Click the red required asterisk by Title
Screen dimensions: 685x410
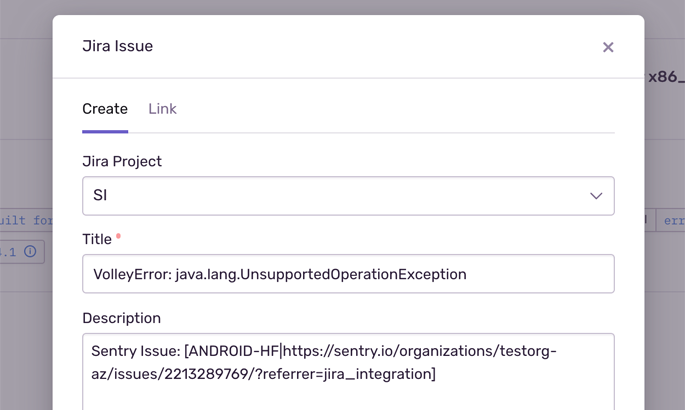coord(119,237)
